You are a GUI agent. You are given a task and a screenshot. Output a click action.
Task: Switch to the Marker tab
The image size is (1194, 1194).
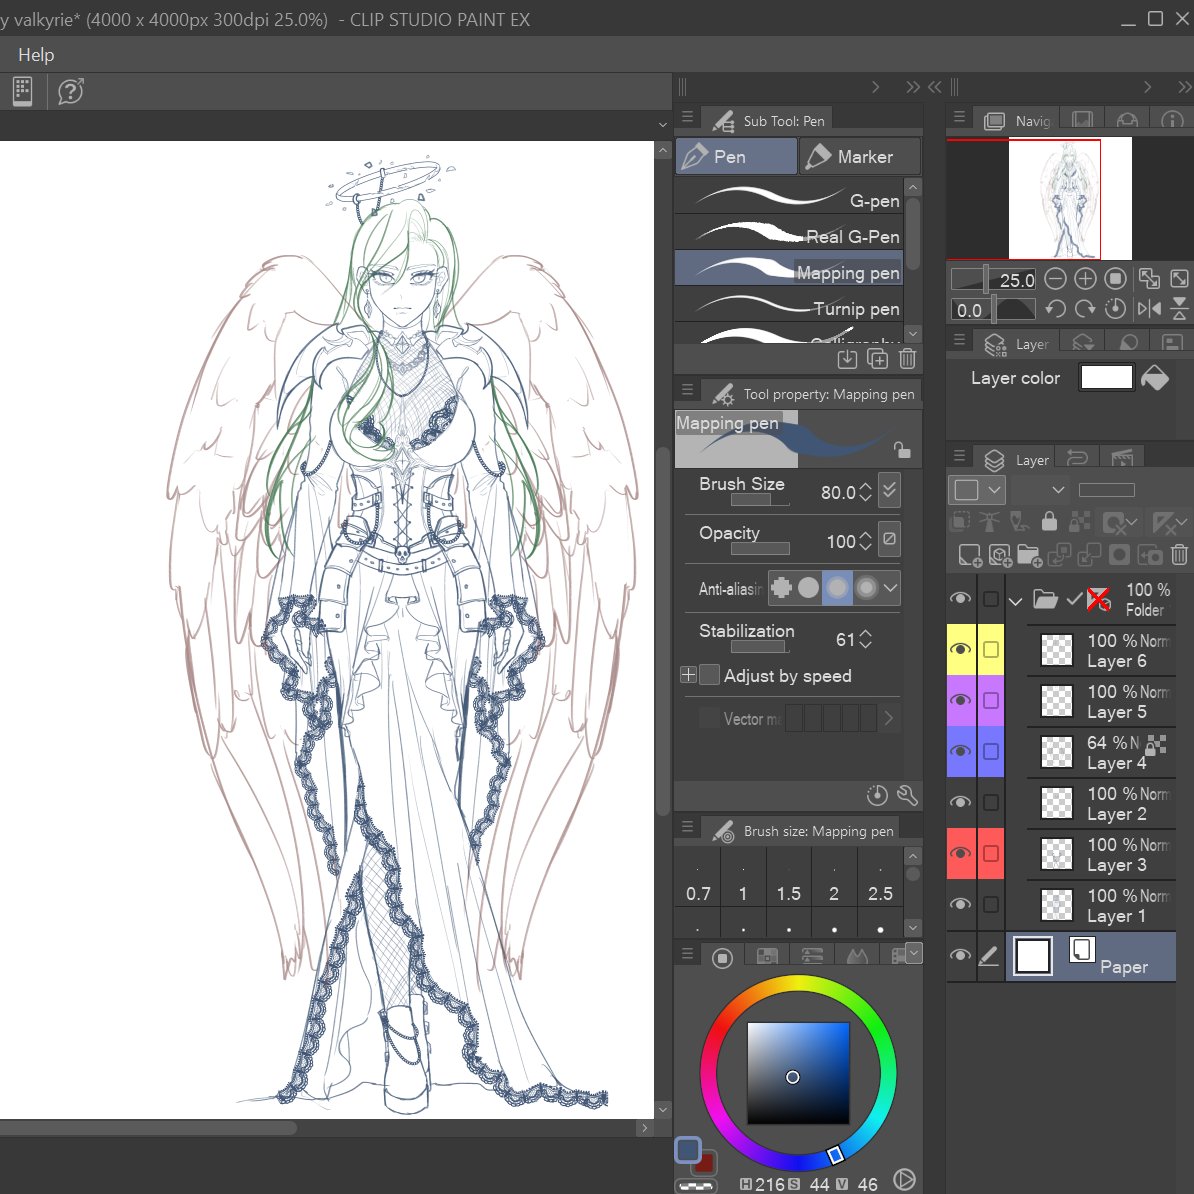click(x=858, y=156)
